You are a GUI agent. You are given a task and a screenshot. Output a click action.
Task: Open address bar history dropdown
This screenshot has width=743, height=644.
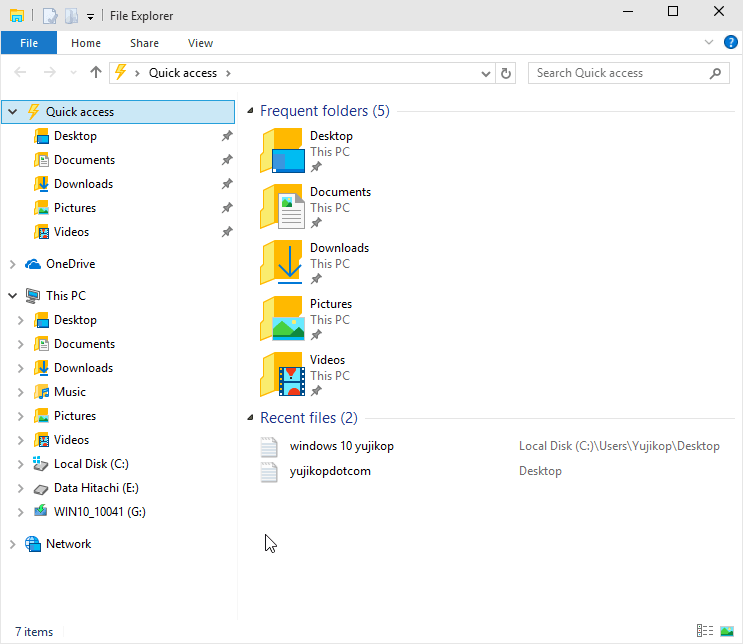tap(485, 73)
